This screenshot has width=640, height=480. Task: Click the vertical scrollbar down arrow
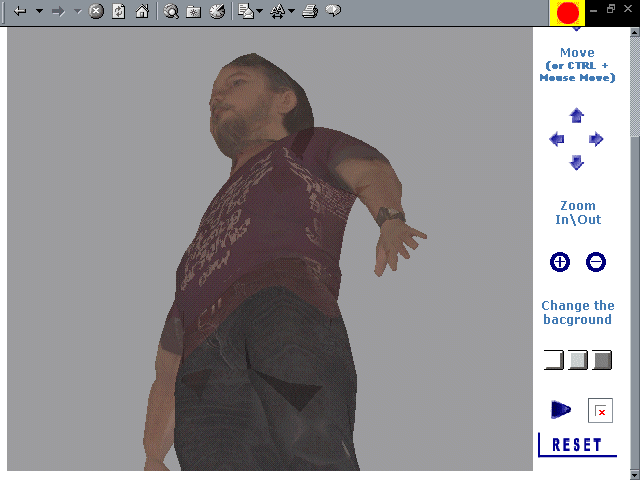[634, 473]
